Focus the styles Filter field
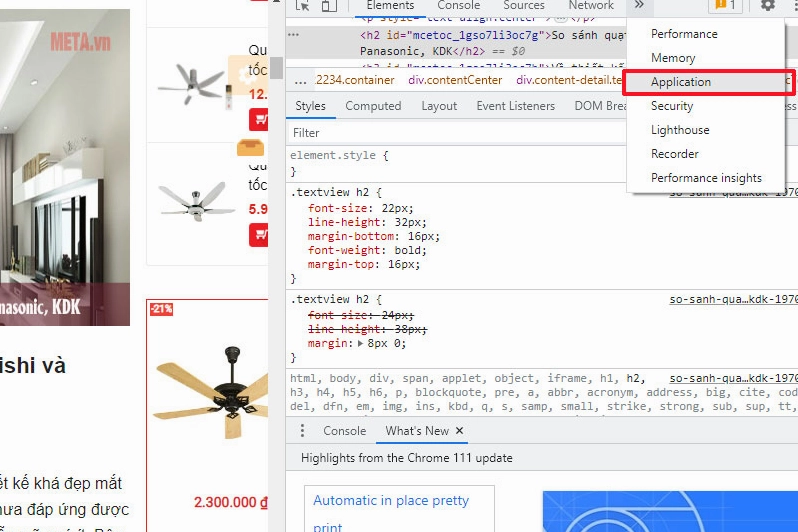Screen dimensions: 798x532 456,133
